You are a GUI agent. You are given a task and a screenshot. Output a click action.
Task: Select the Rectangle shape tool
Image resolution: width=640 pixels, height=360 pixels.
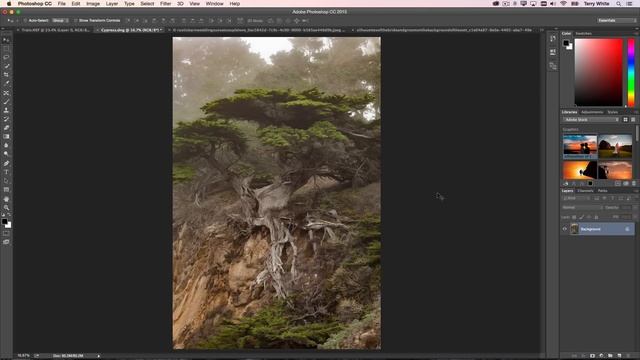tap(6, 190)
